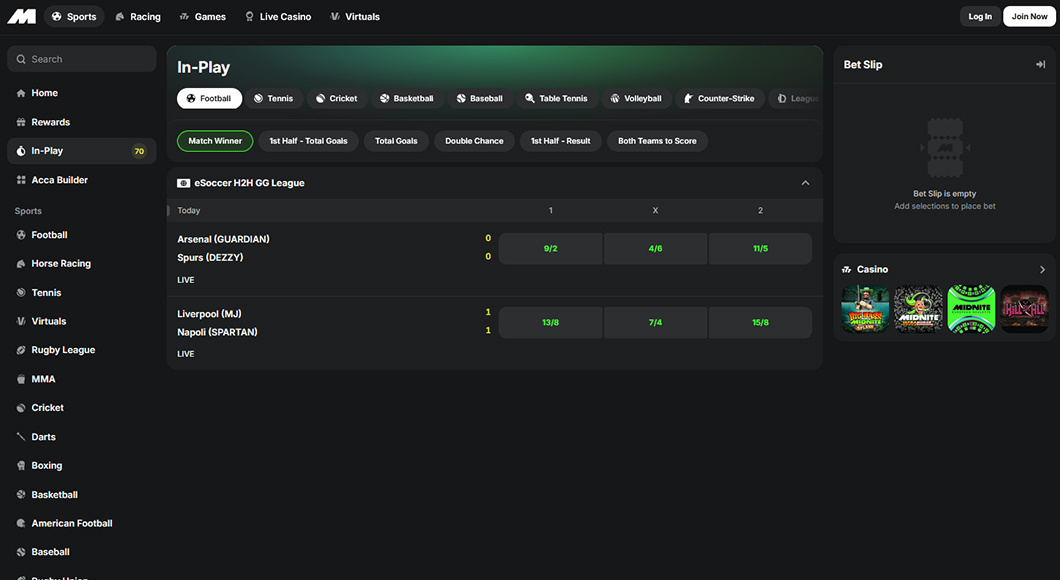The height and width of the screenshot is (580, 1060).
Task: Select the Counter-Strike In-Play chip
Action: (720, 99)
